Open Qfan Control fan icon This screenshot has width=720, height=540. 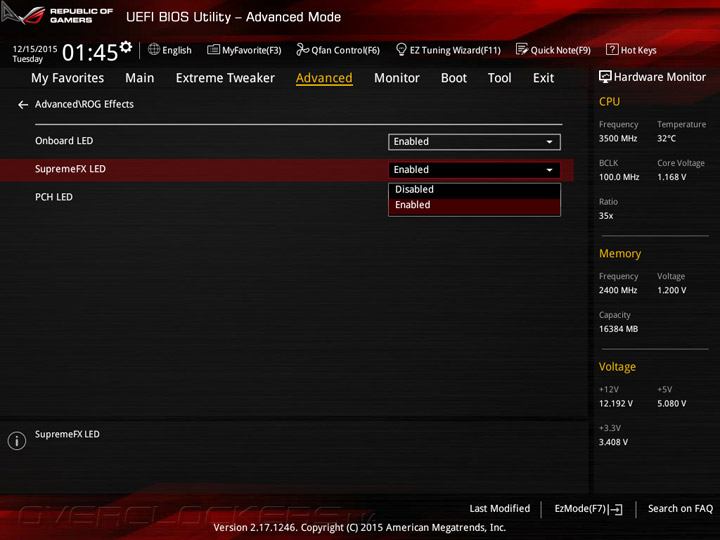pyautogui.click(x=302, y=49)
